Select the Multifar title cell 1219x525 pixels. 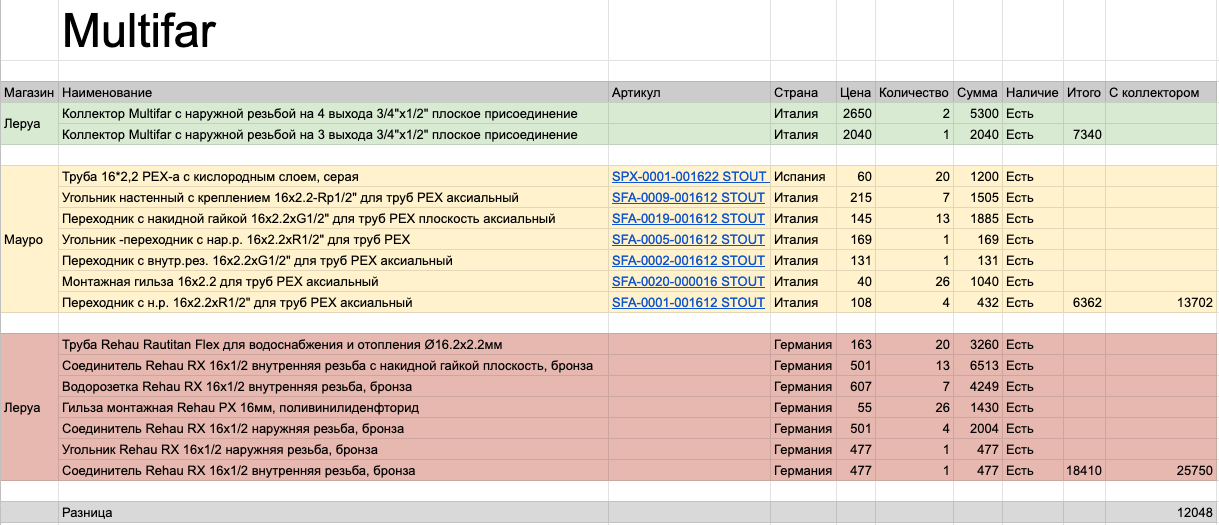[x=334, y=31]
